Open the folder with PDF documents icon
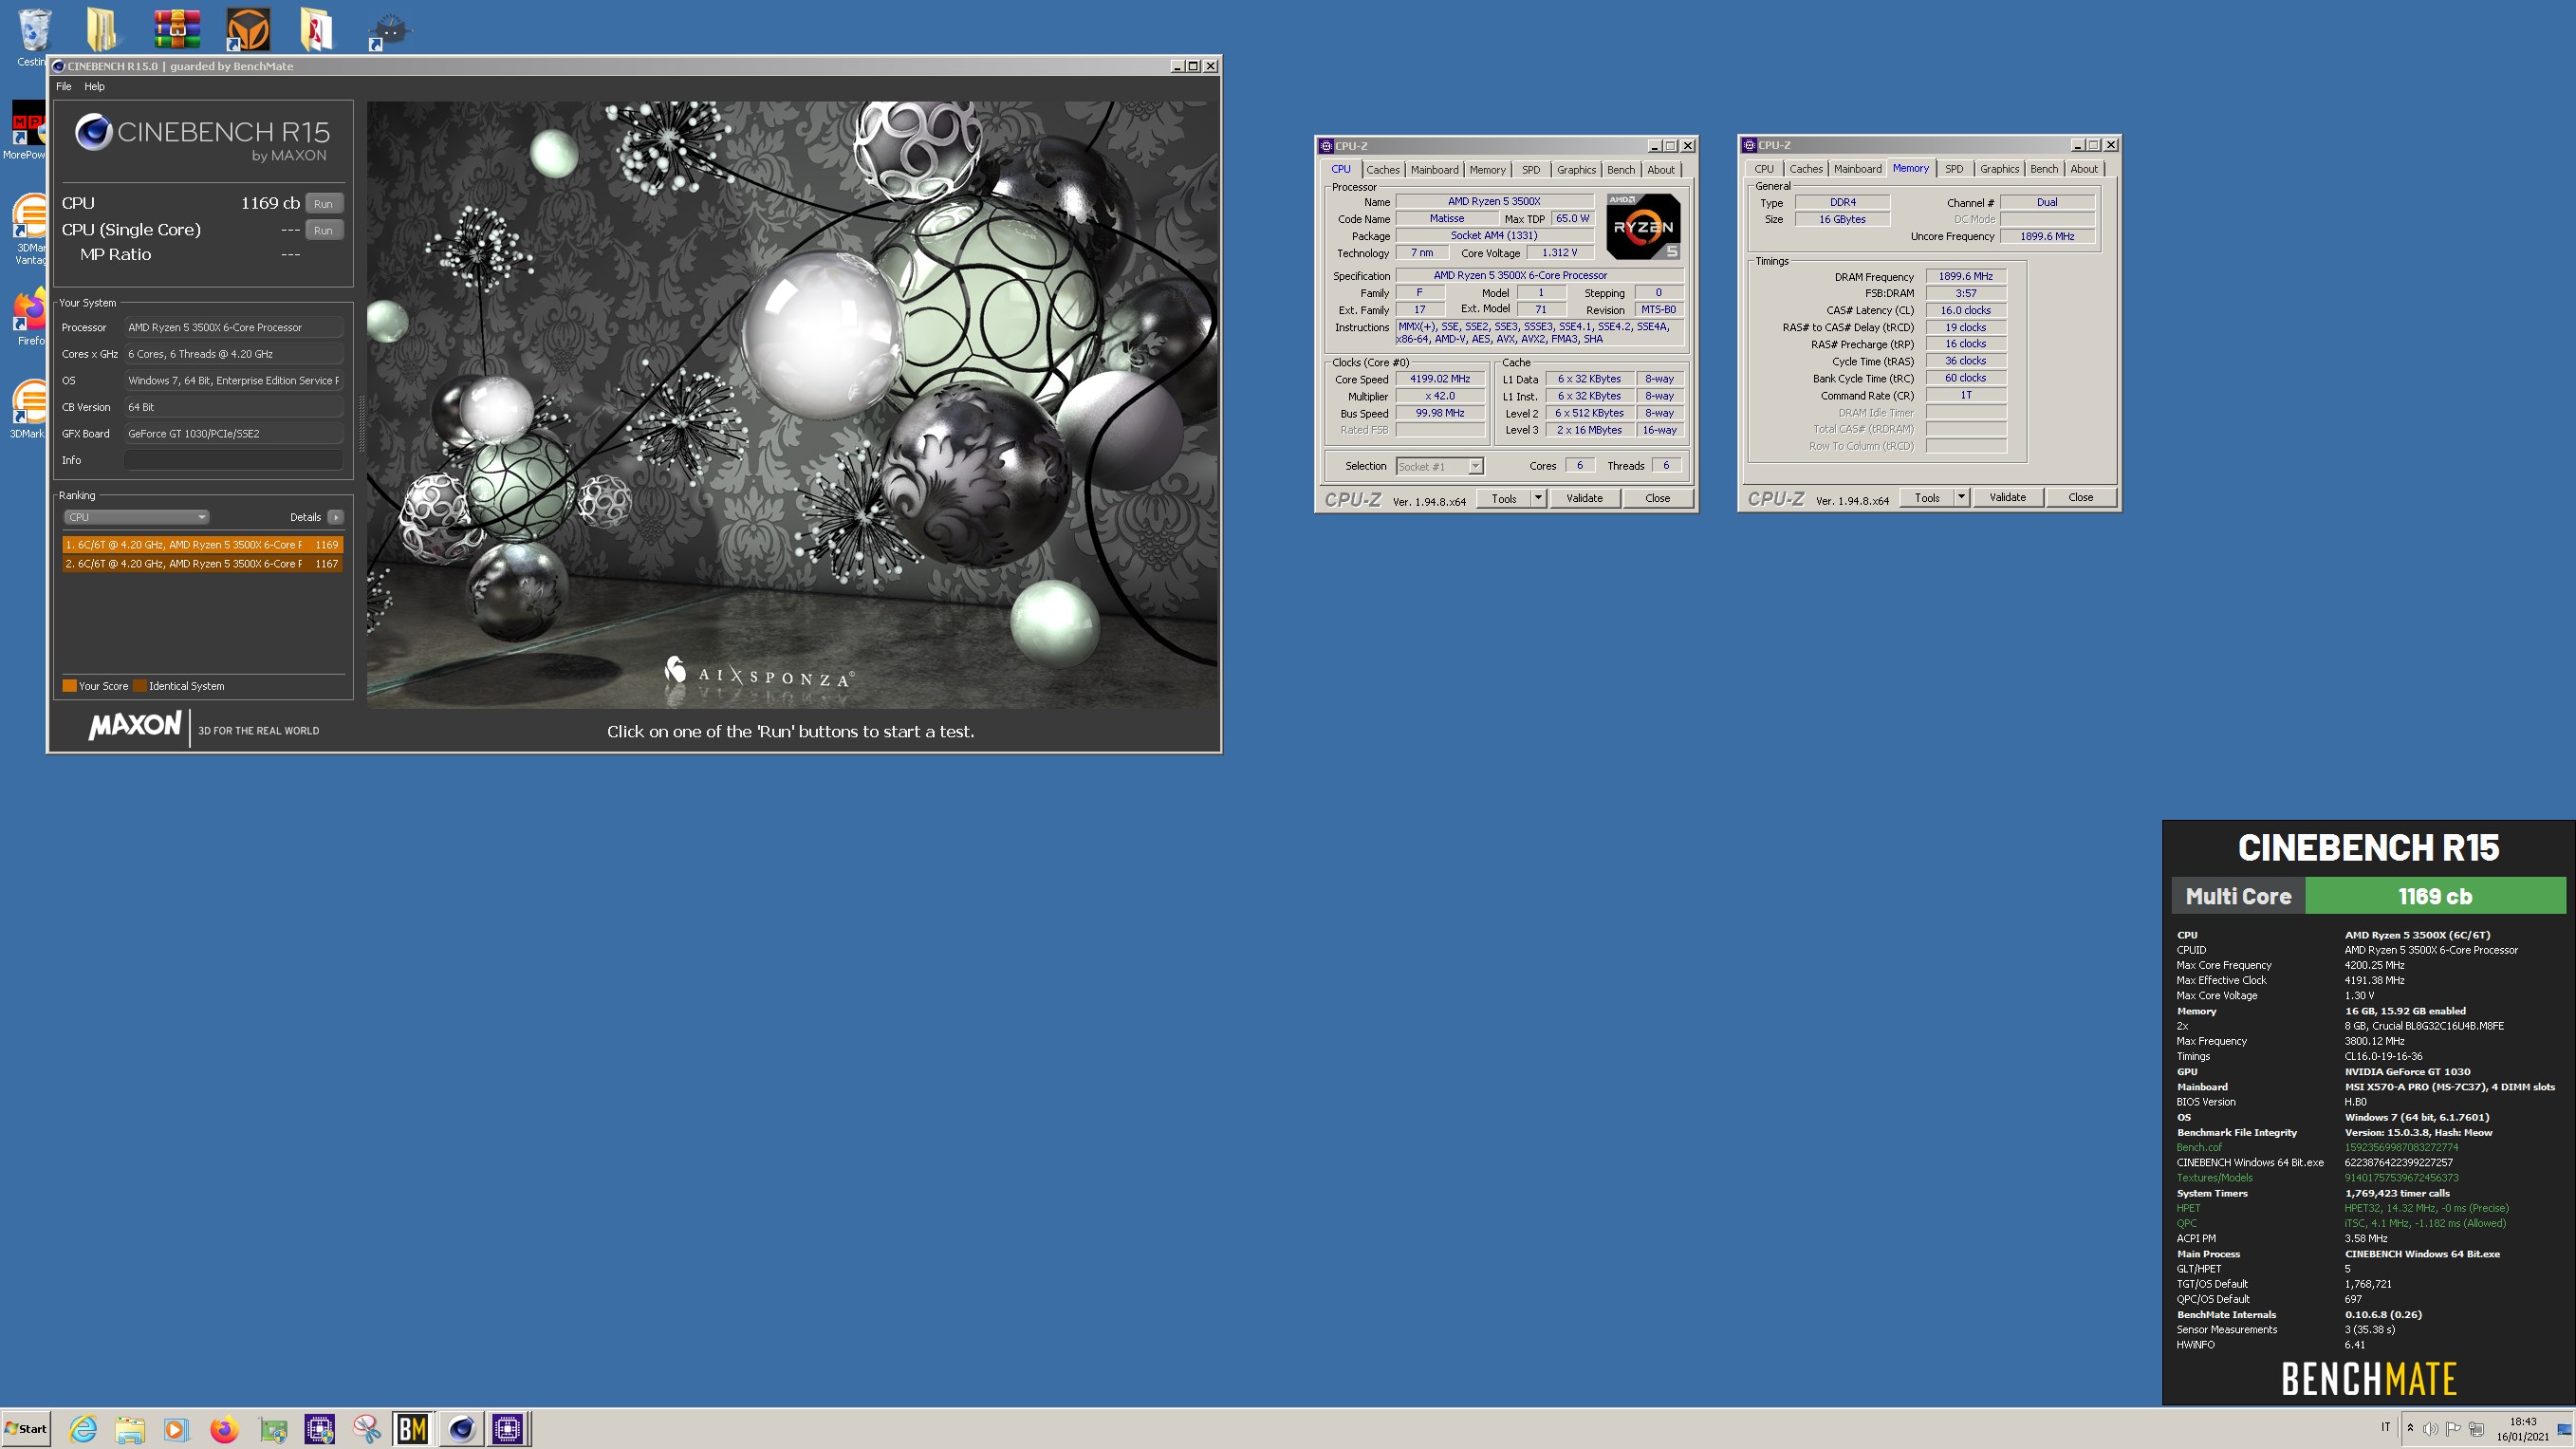Image resolution: width=2576 pixels, height=1449 pixels. tap(317, 29)
